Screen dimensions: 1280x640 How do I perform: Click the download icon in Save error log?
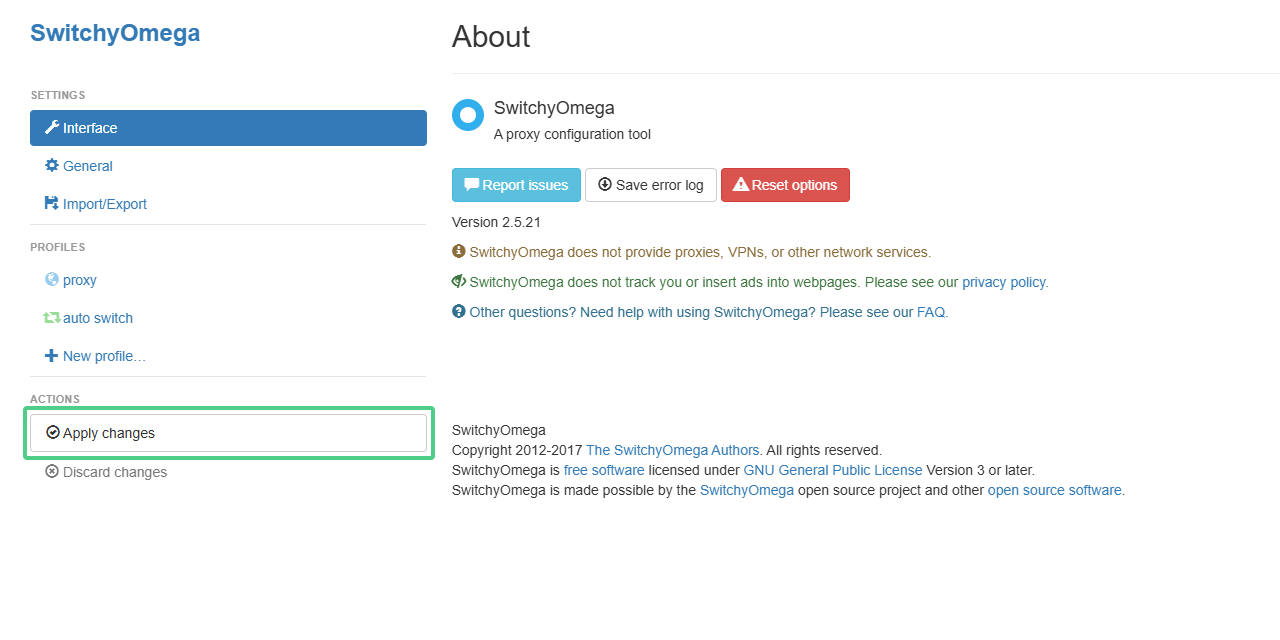click(x=605, y=185)
